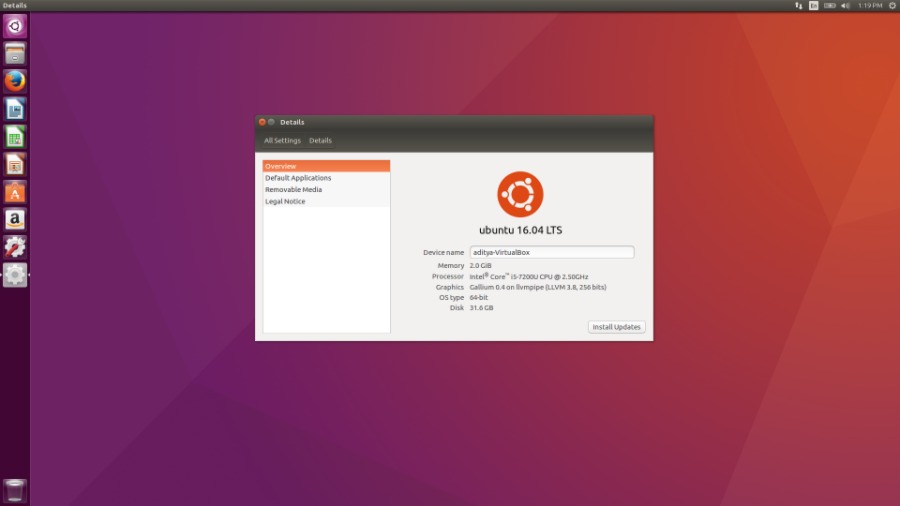Click the Device name text field
Viewport: 900px width, 506px height.
(551, 253)
